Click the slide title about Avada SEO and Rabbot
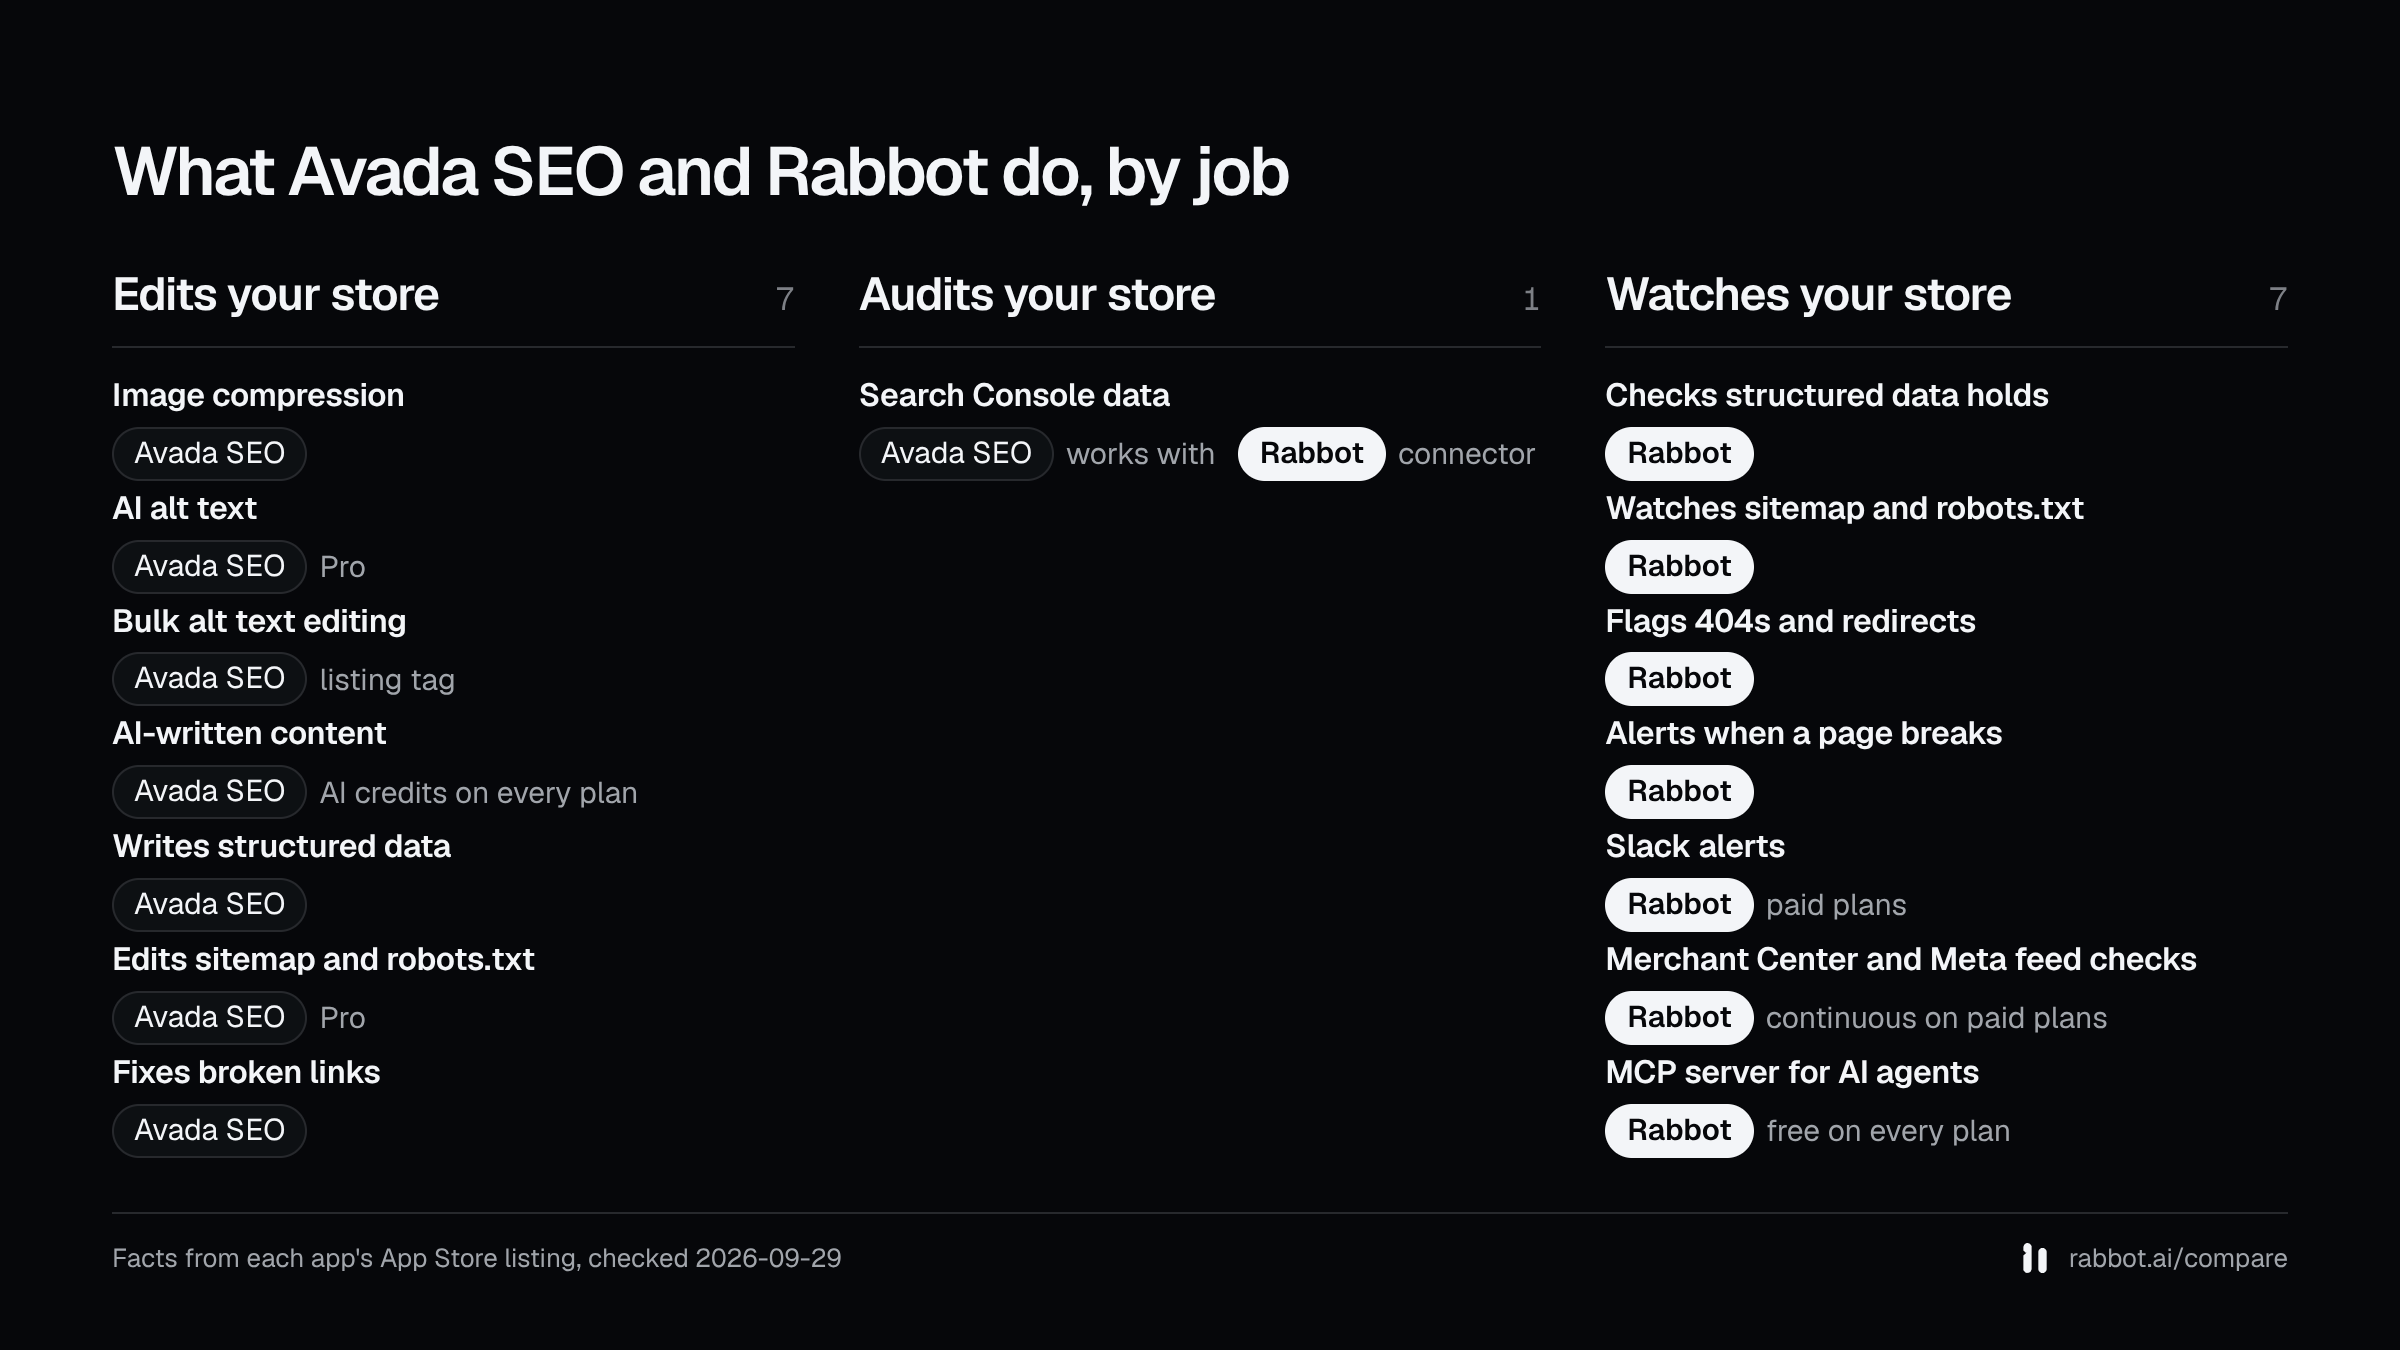This screenshot has height=1350, width=2400. [x=701, y=173]
